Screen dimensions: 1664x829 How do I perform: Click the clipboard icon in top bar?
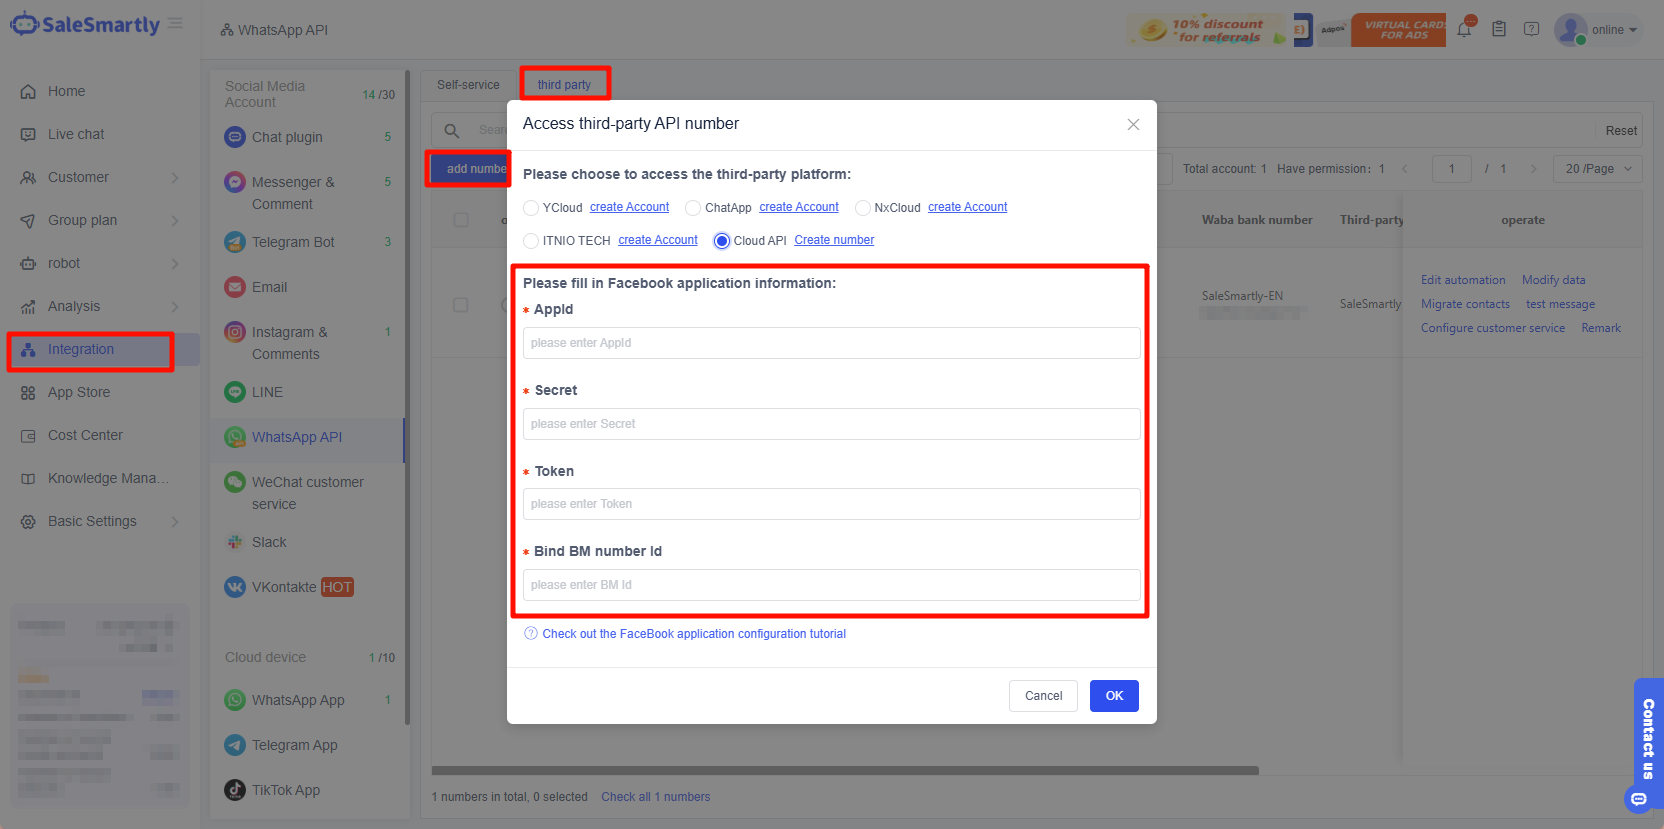[x=1498, y=29]
